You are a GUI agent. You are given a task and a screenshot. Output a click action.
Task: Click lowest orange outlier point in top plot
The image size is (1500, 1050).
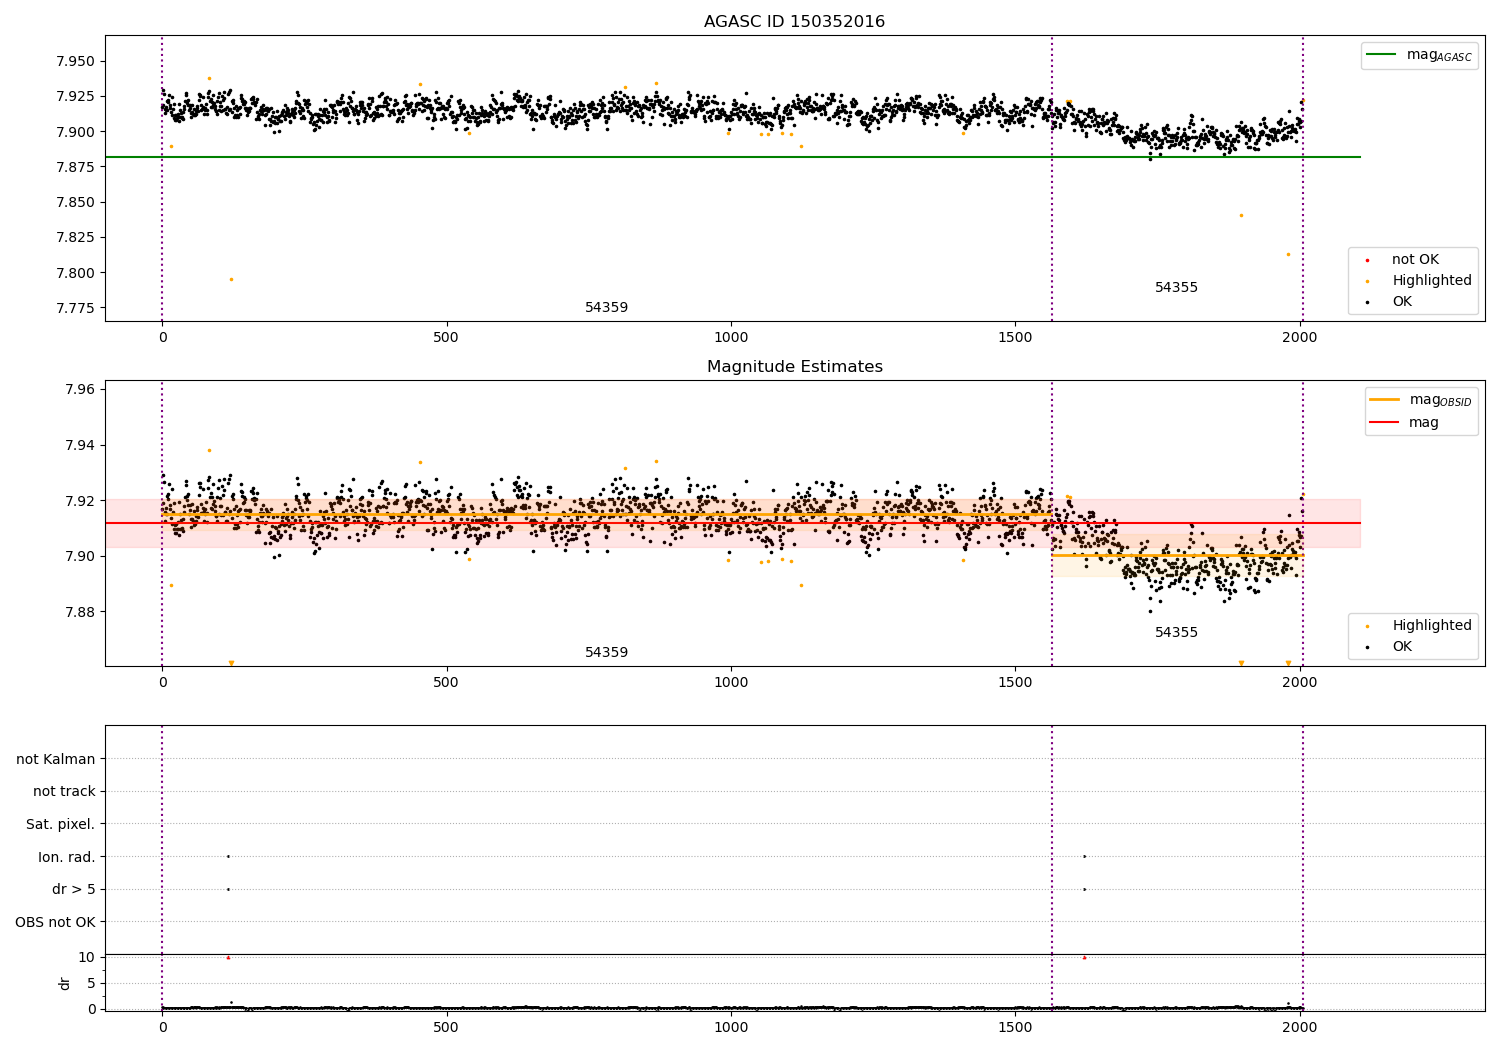(231, 280)
